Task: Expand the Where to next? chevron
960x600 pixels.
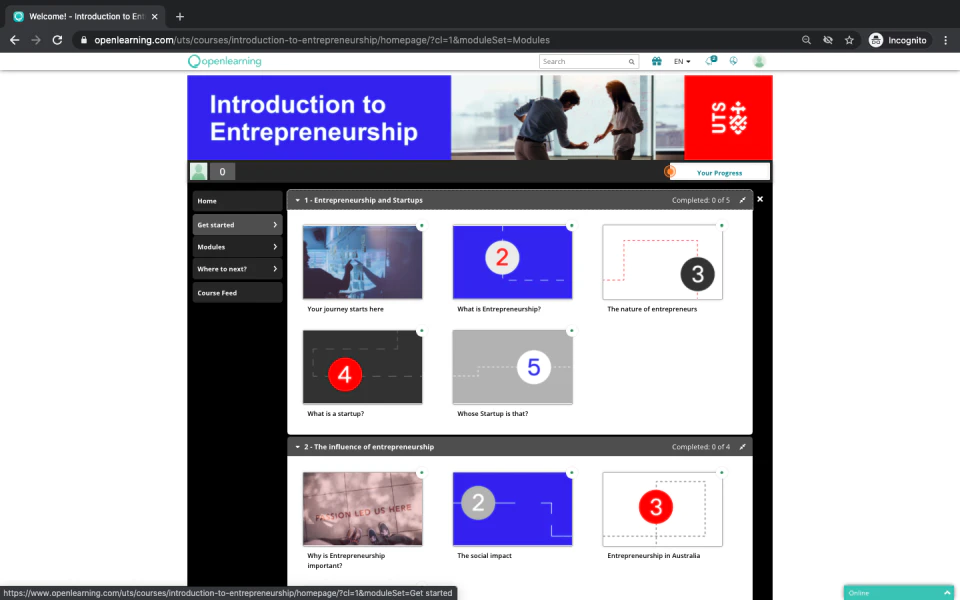Action: (275, 269)
